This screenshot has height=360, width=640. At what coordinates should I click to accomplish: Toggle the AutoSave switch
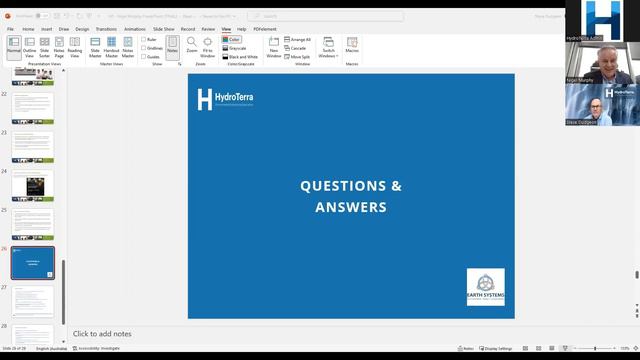coord(41,16)
